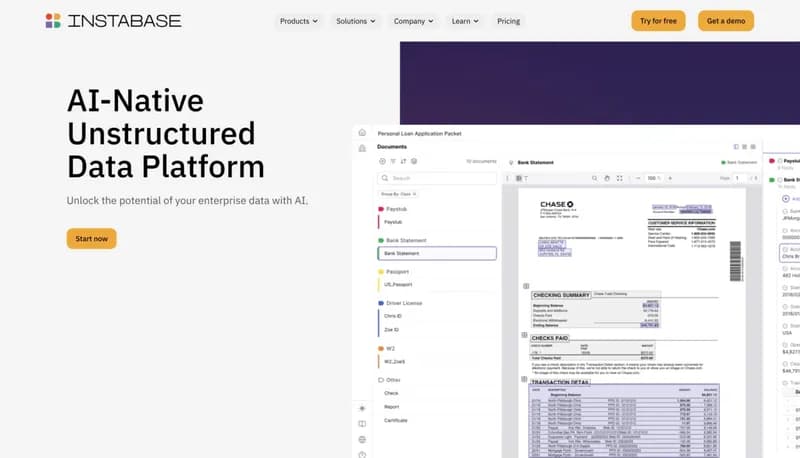Select the Passport class header
Image resolution: width=800 pixels, height=458 pixels.
tap(393, 272)
